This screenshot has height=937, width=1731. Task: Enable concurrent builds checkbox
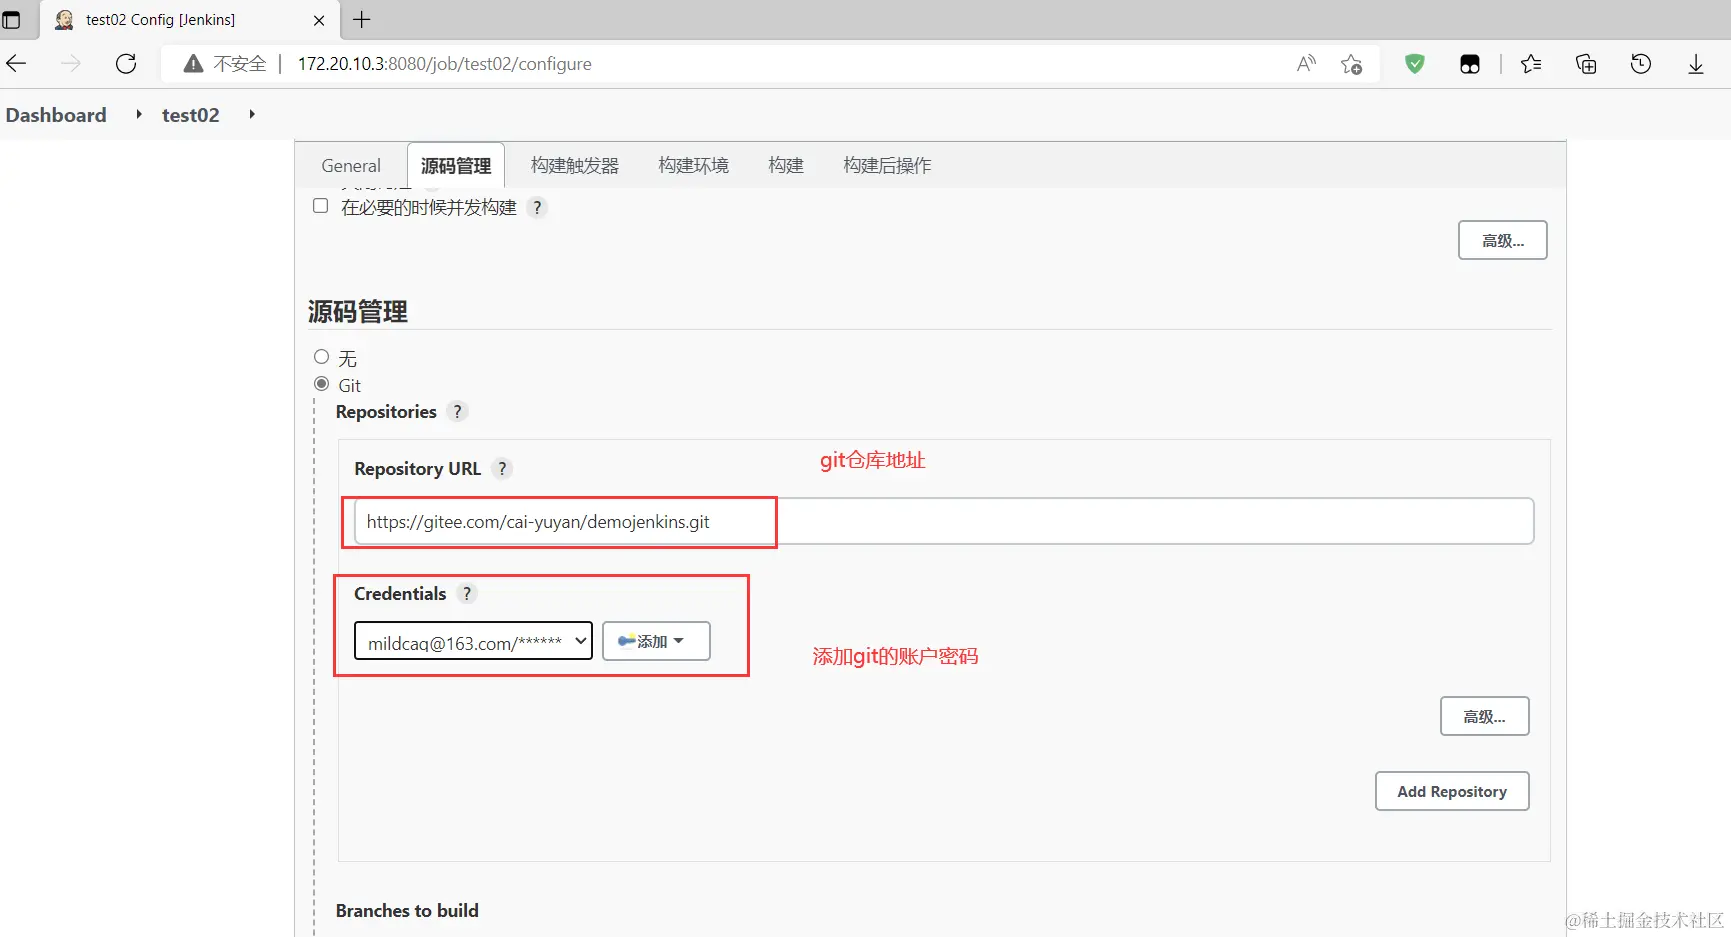coord(321,206)
